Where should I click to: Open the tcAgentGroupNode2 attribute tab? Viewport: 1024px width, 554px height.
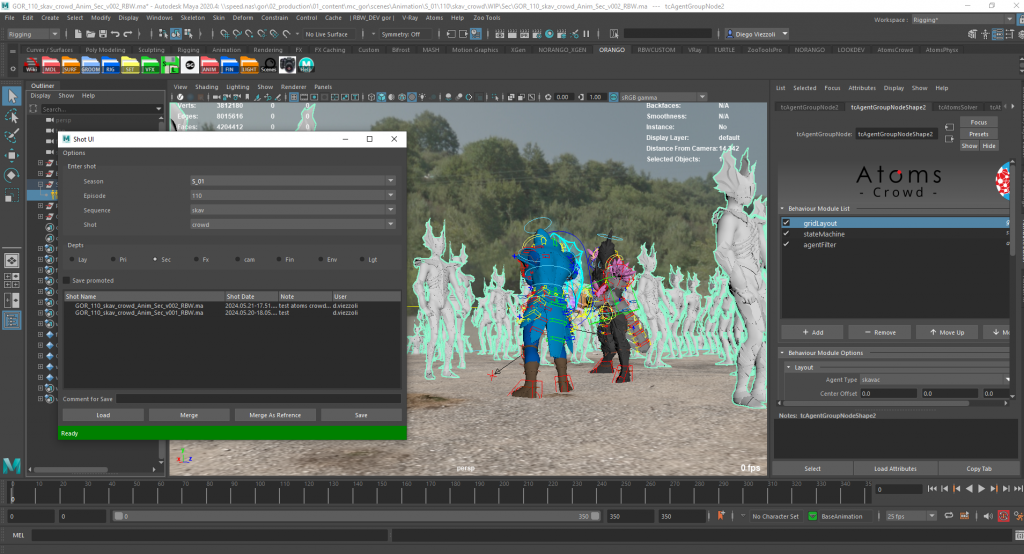809,107
